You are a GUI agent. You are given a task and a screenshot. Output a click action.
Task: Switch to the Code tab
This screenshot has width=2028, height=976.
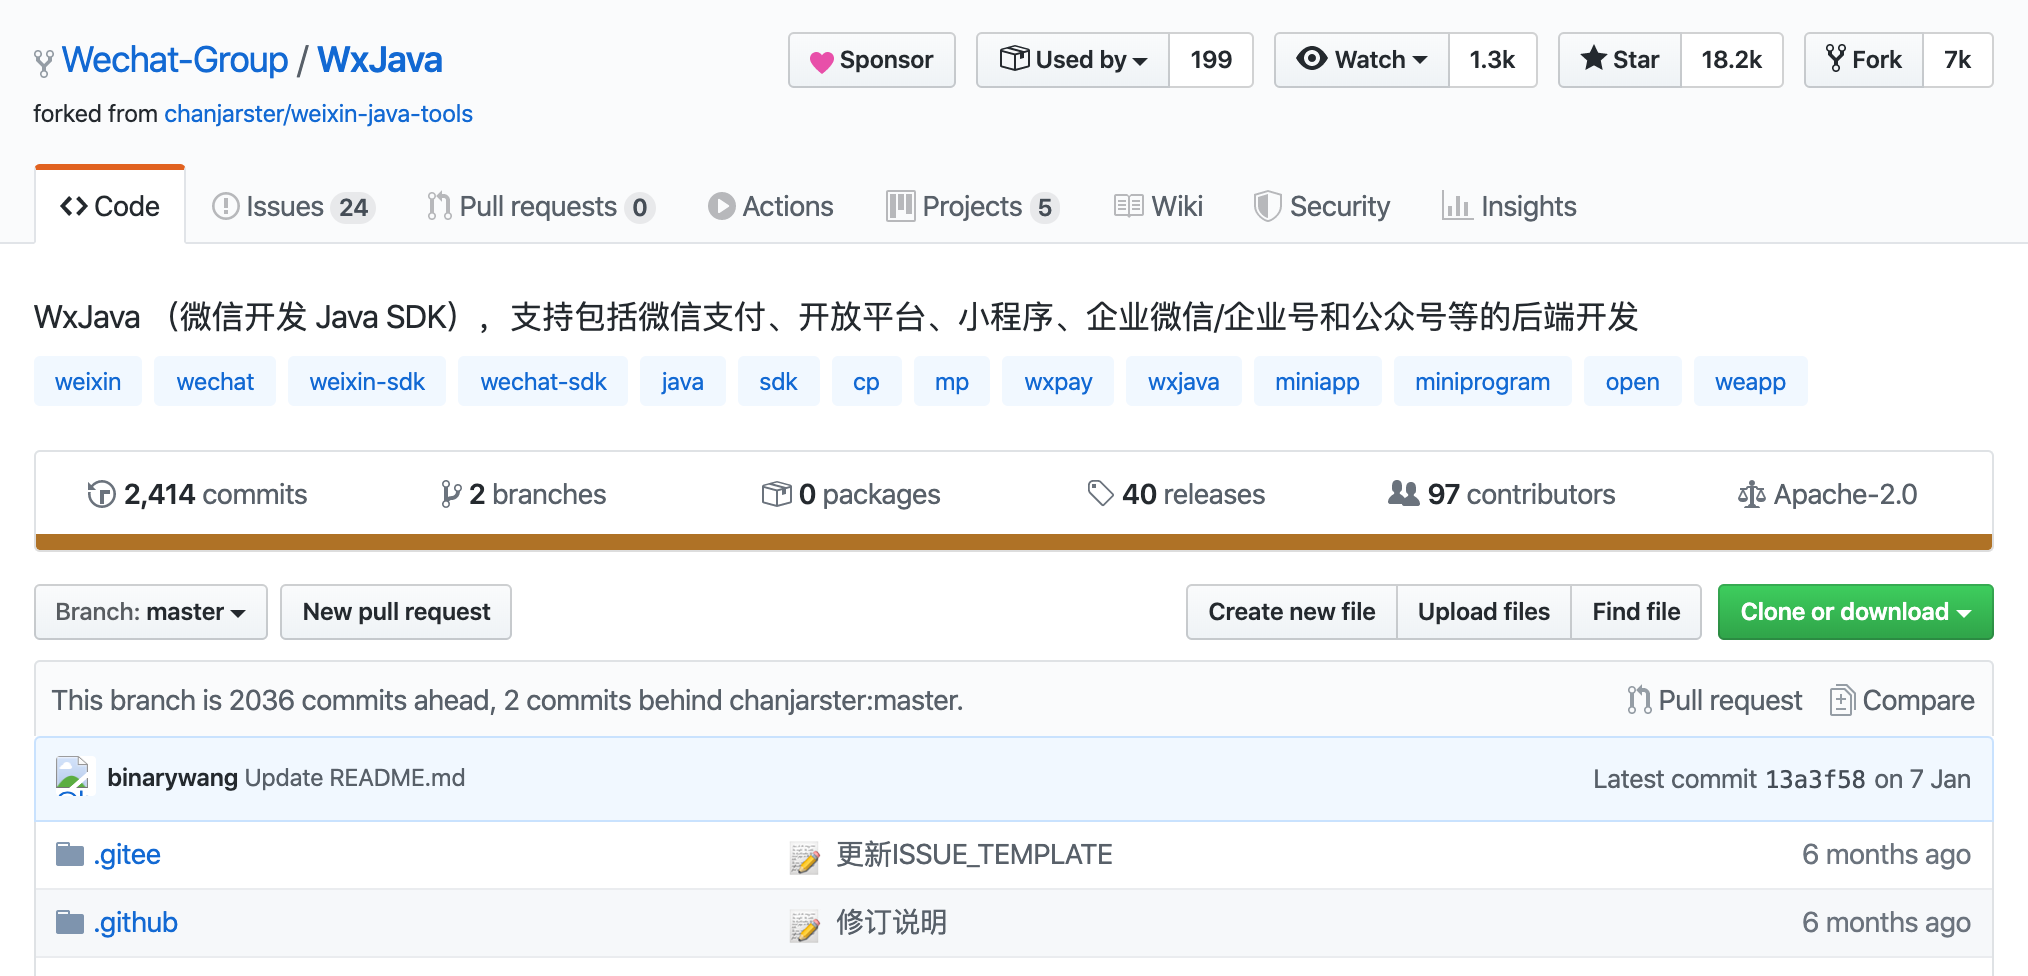110,206
